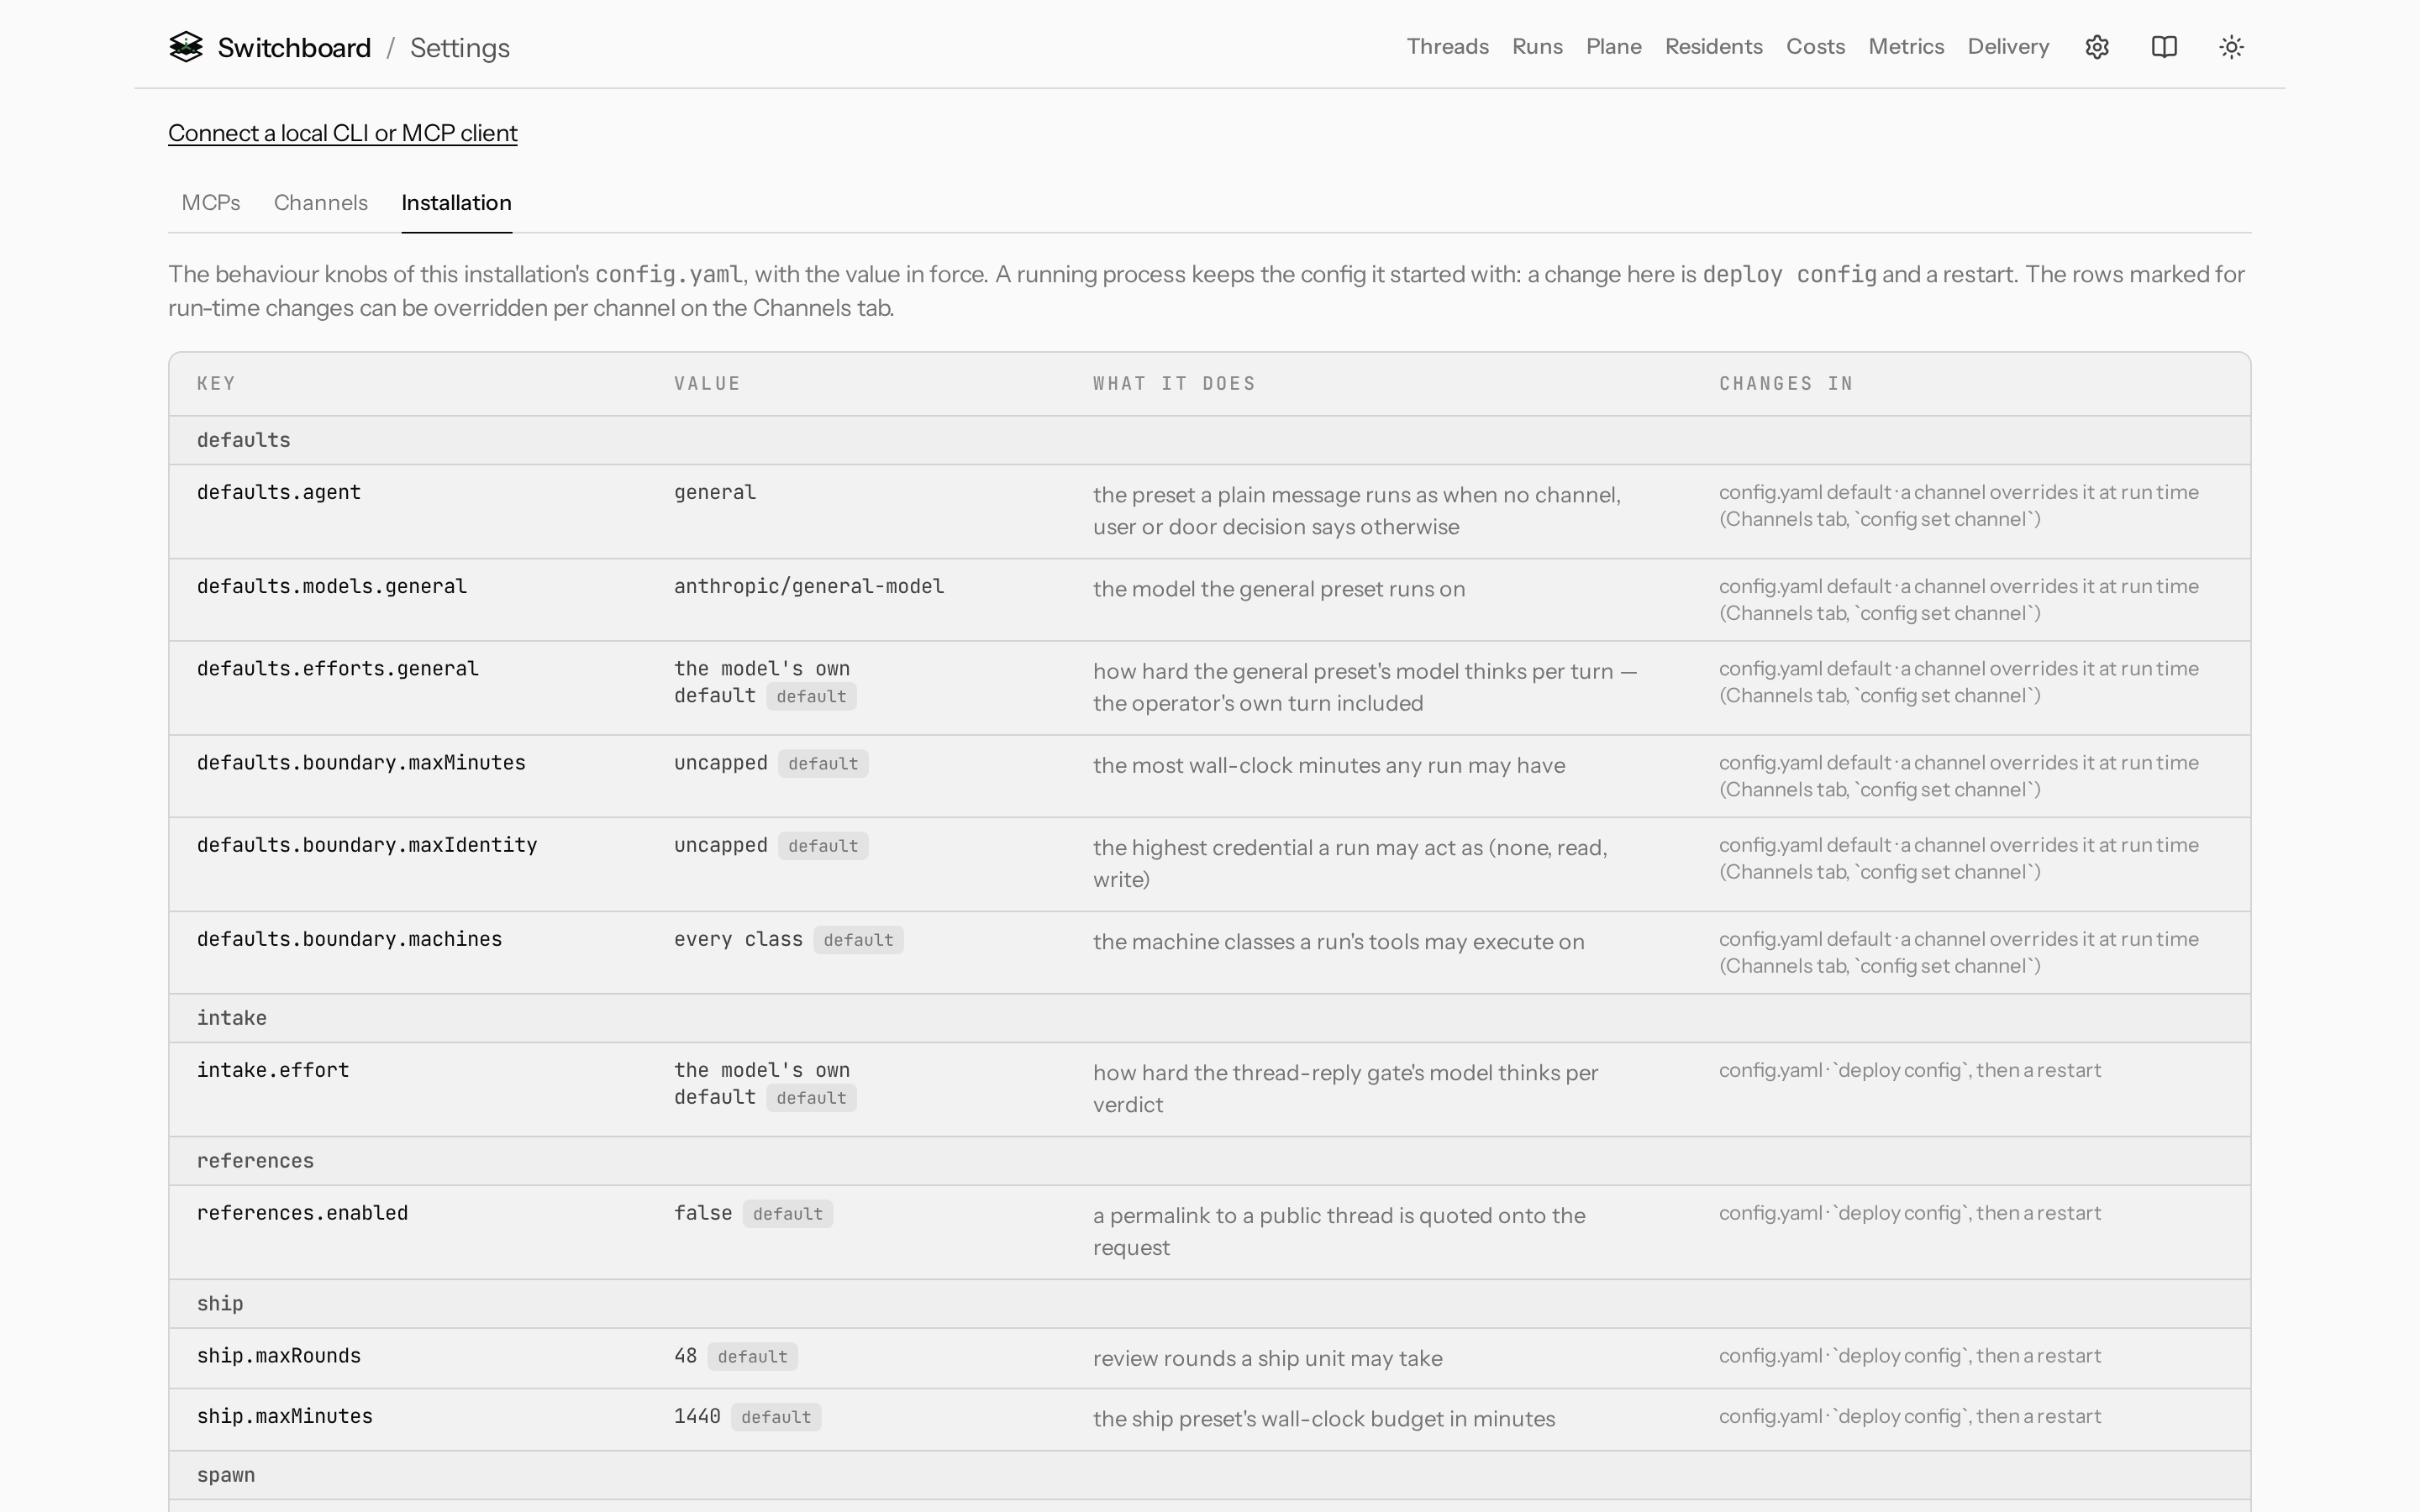Select the Installation tab
The width and height of the screenshot is (2420, 1512).
[456, 203]
